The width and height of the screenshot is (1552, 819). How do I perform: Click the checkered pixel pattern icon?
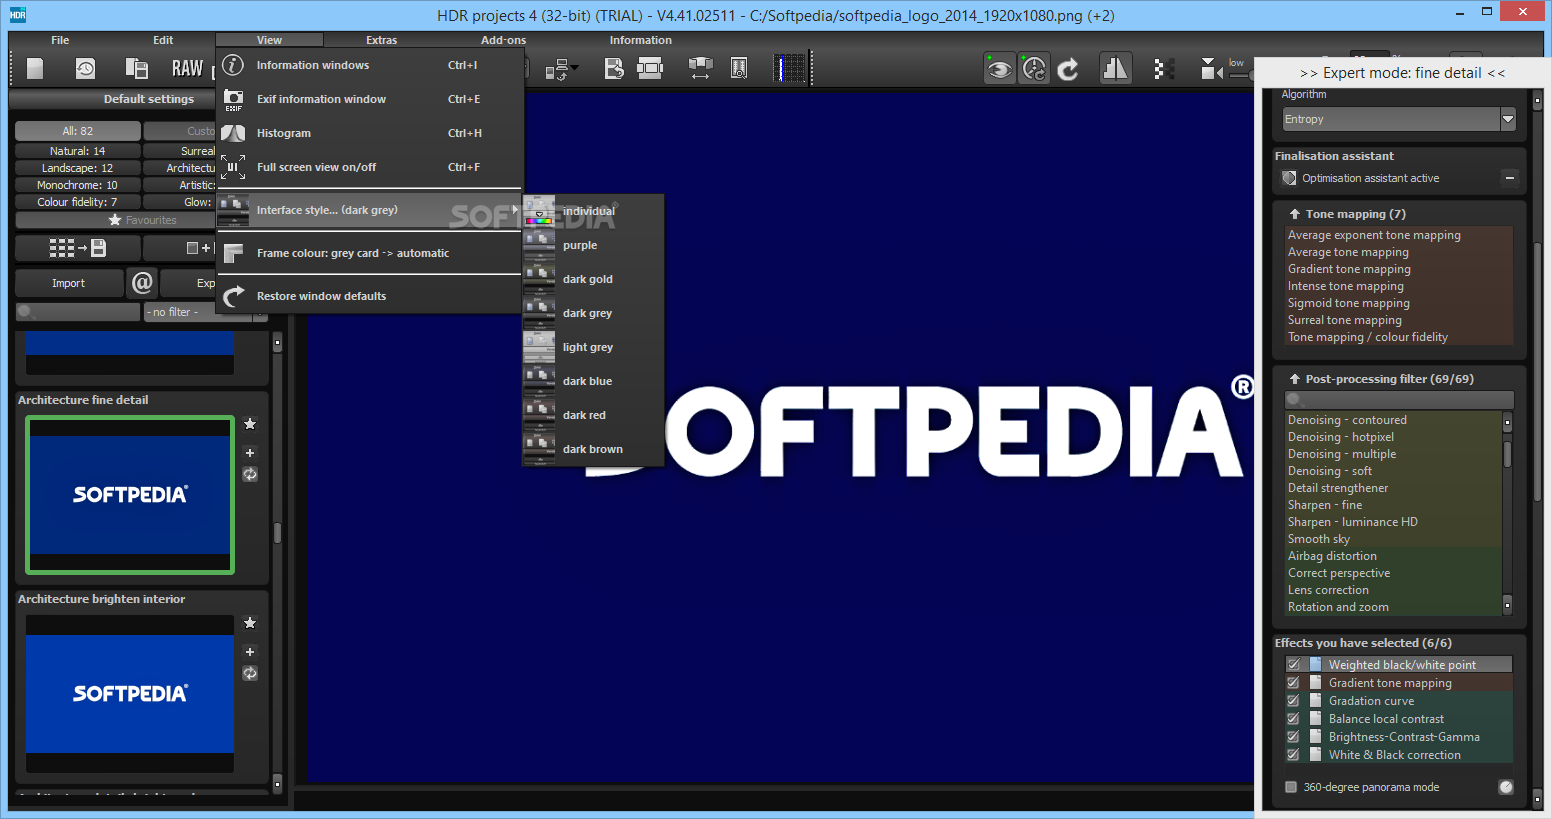point(1163,68)
